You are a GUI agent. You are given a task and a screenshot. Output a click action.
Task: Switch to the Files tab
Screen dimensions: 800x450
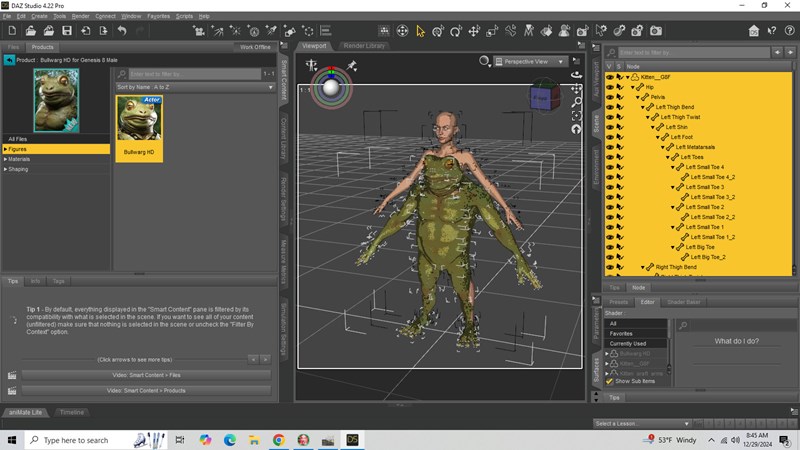(x=13, y=47)
